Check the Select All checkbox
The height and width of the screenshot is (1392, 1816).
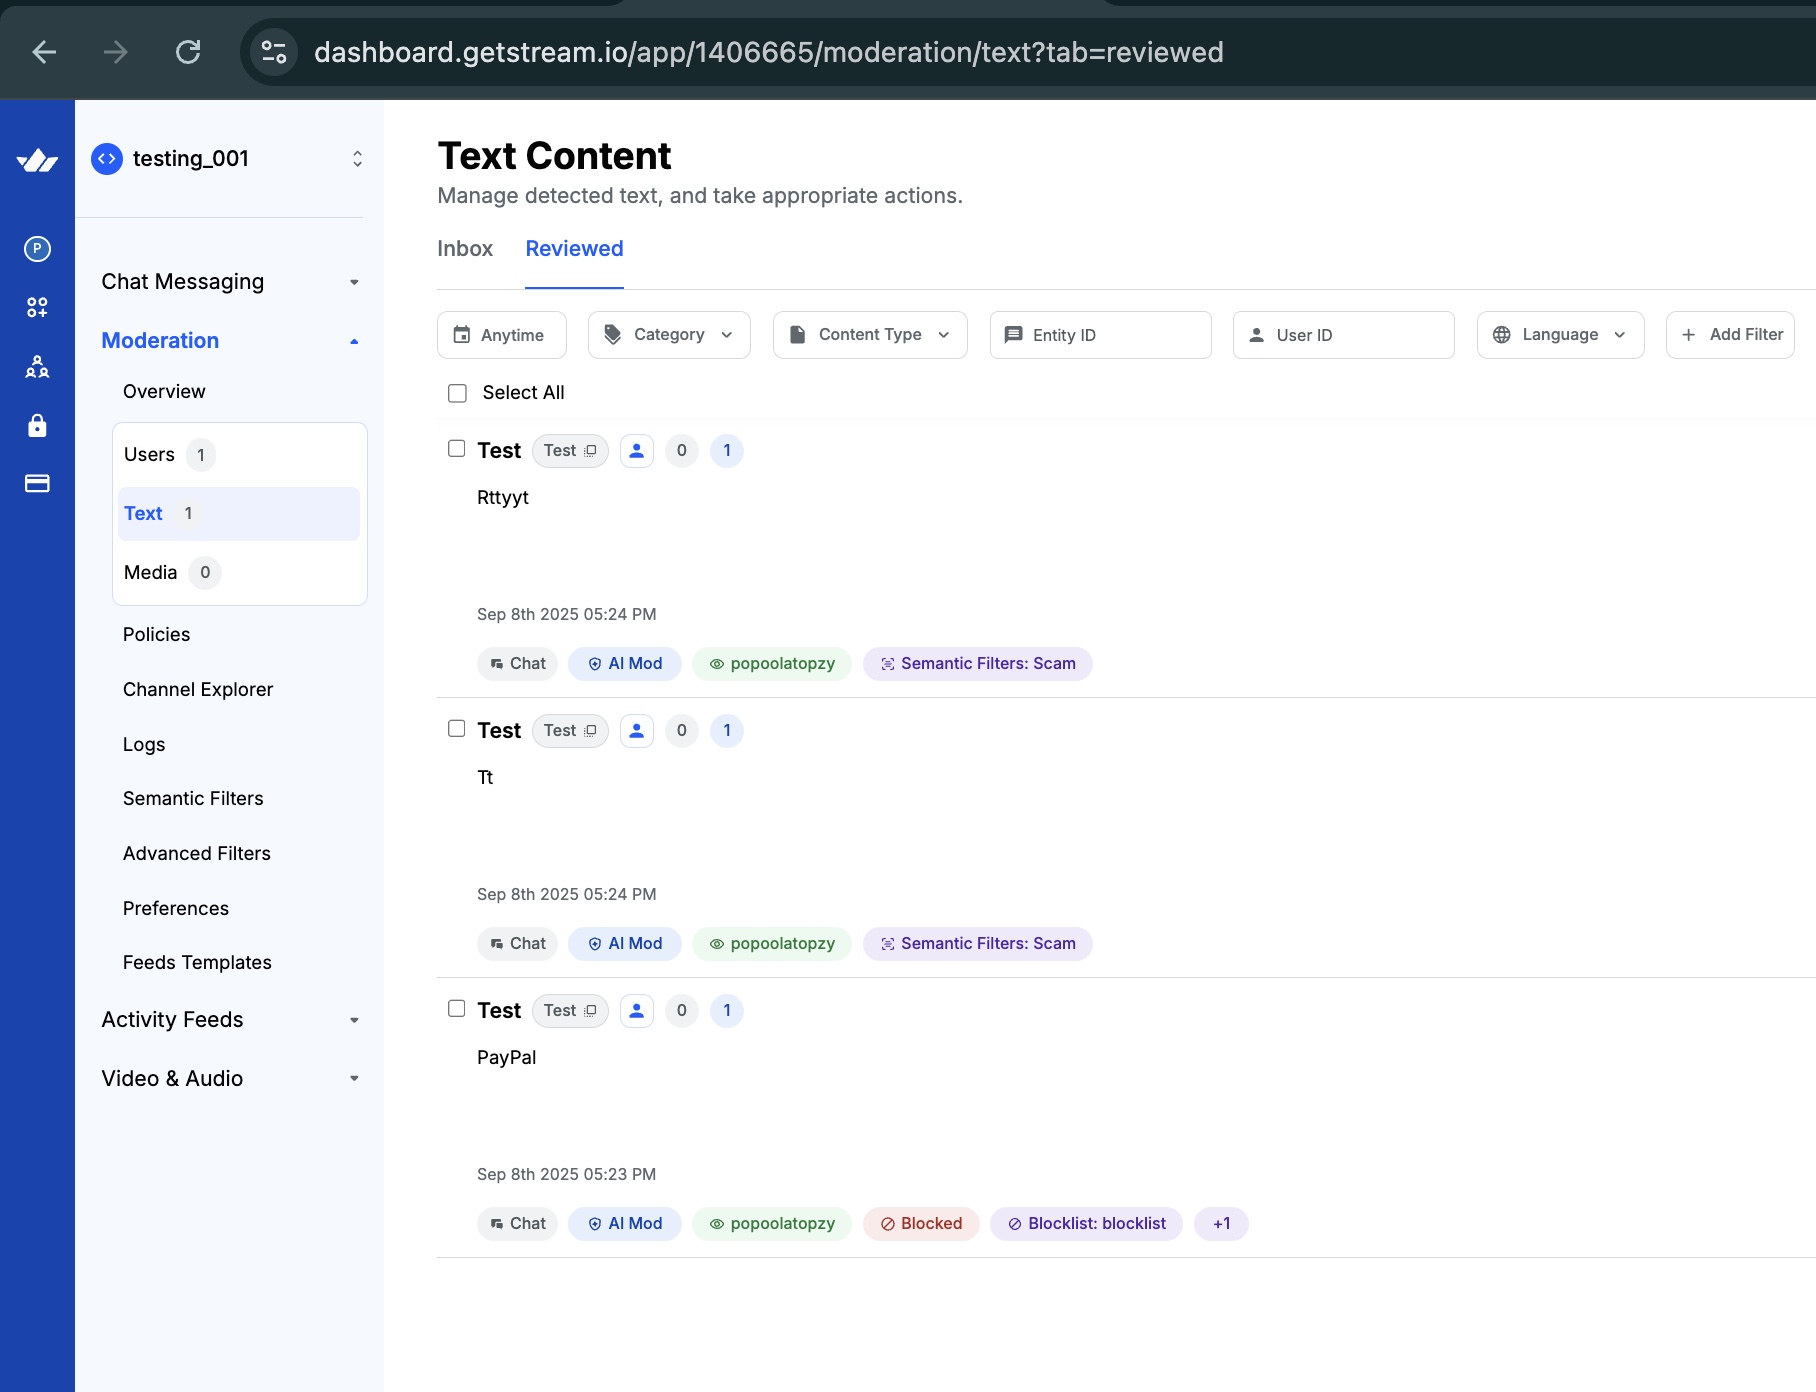tap(457, 393)
